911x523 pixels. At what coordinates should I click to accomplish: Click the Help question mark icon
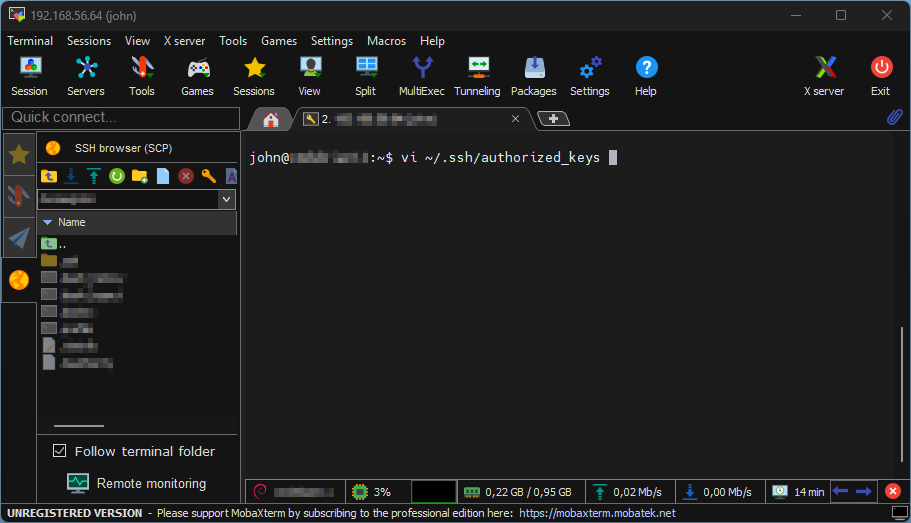click(646, 76)
